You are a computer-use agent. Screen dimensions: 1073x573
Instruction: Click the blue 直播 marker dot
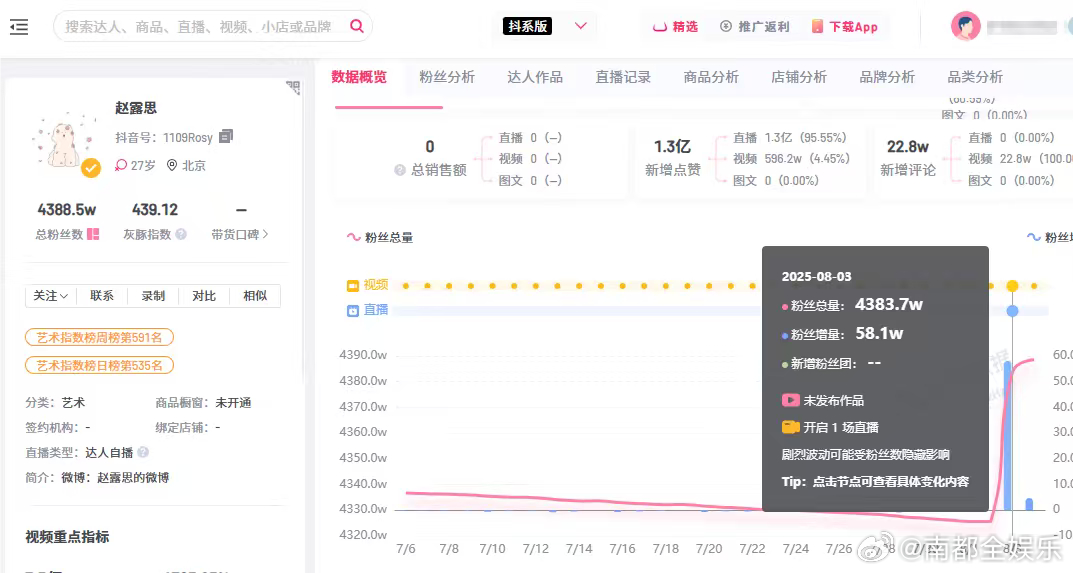coord(1012,311)
